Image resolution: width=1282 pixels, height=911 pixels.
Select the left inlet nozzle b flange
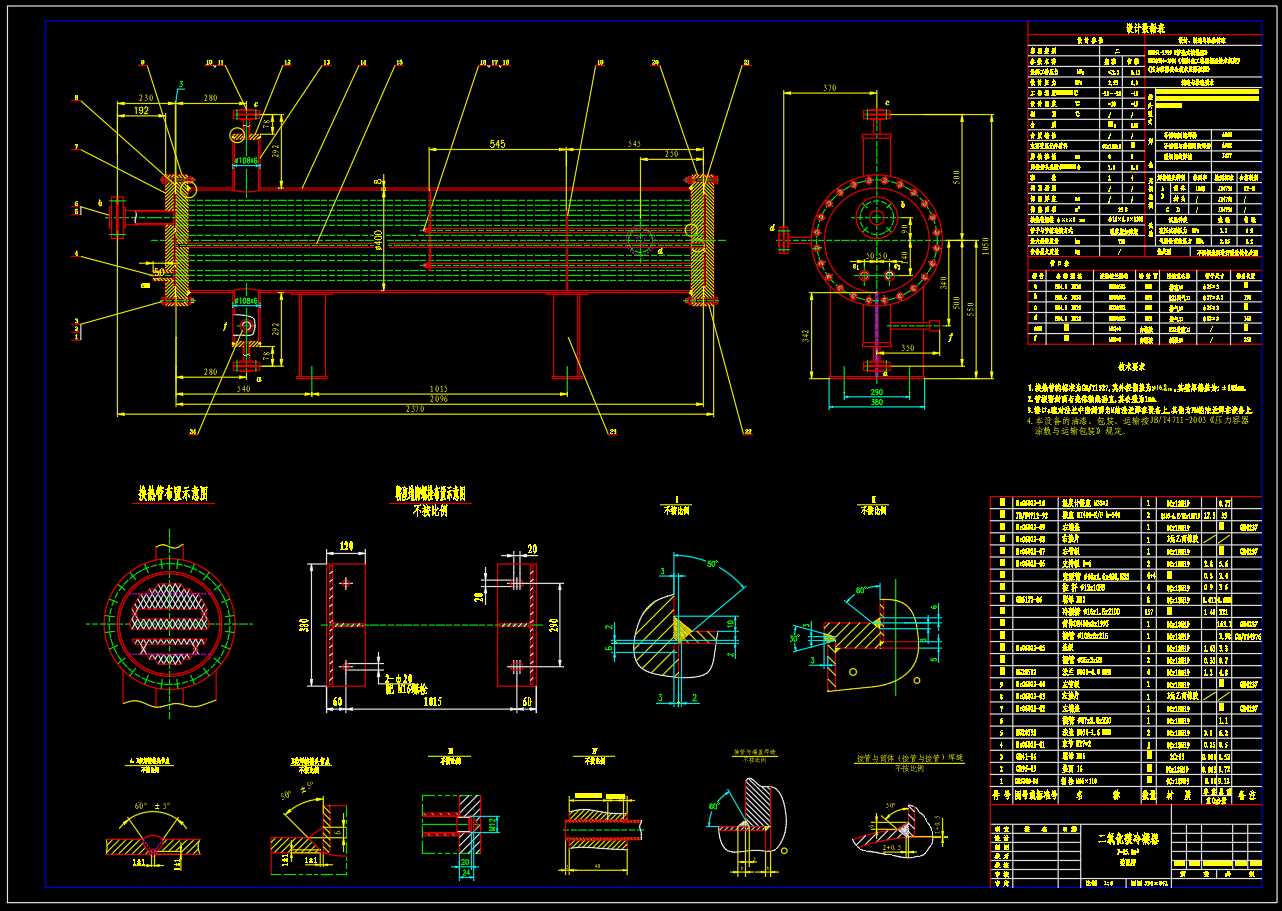(117, 217)
